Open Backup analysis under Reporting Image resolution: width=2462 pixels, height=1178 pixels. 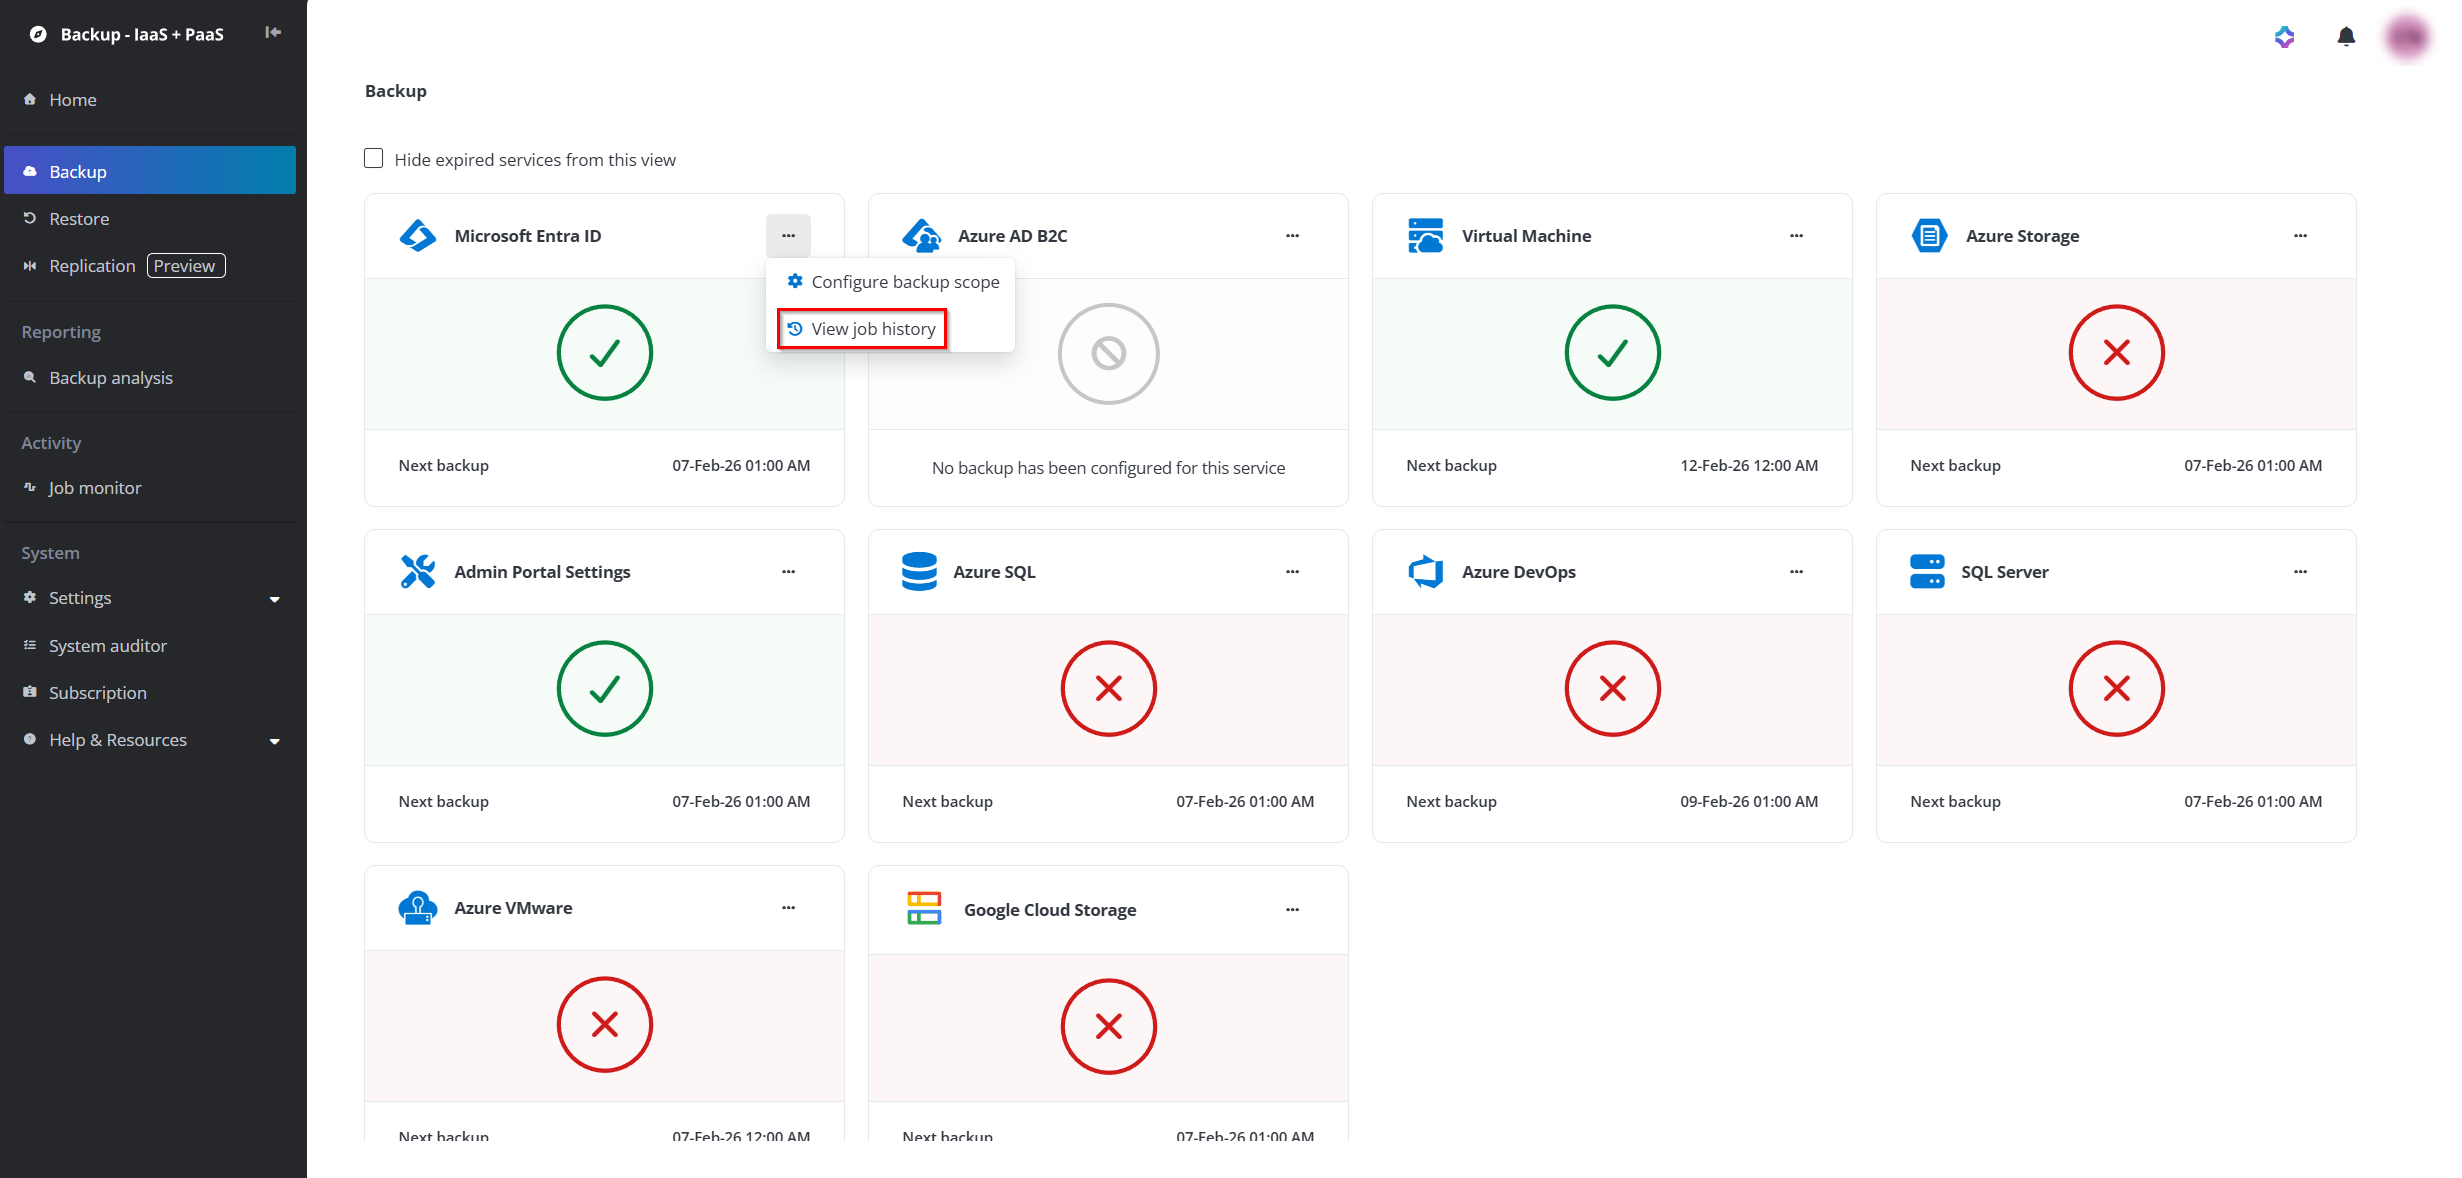[x=150, y=378]
